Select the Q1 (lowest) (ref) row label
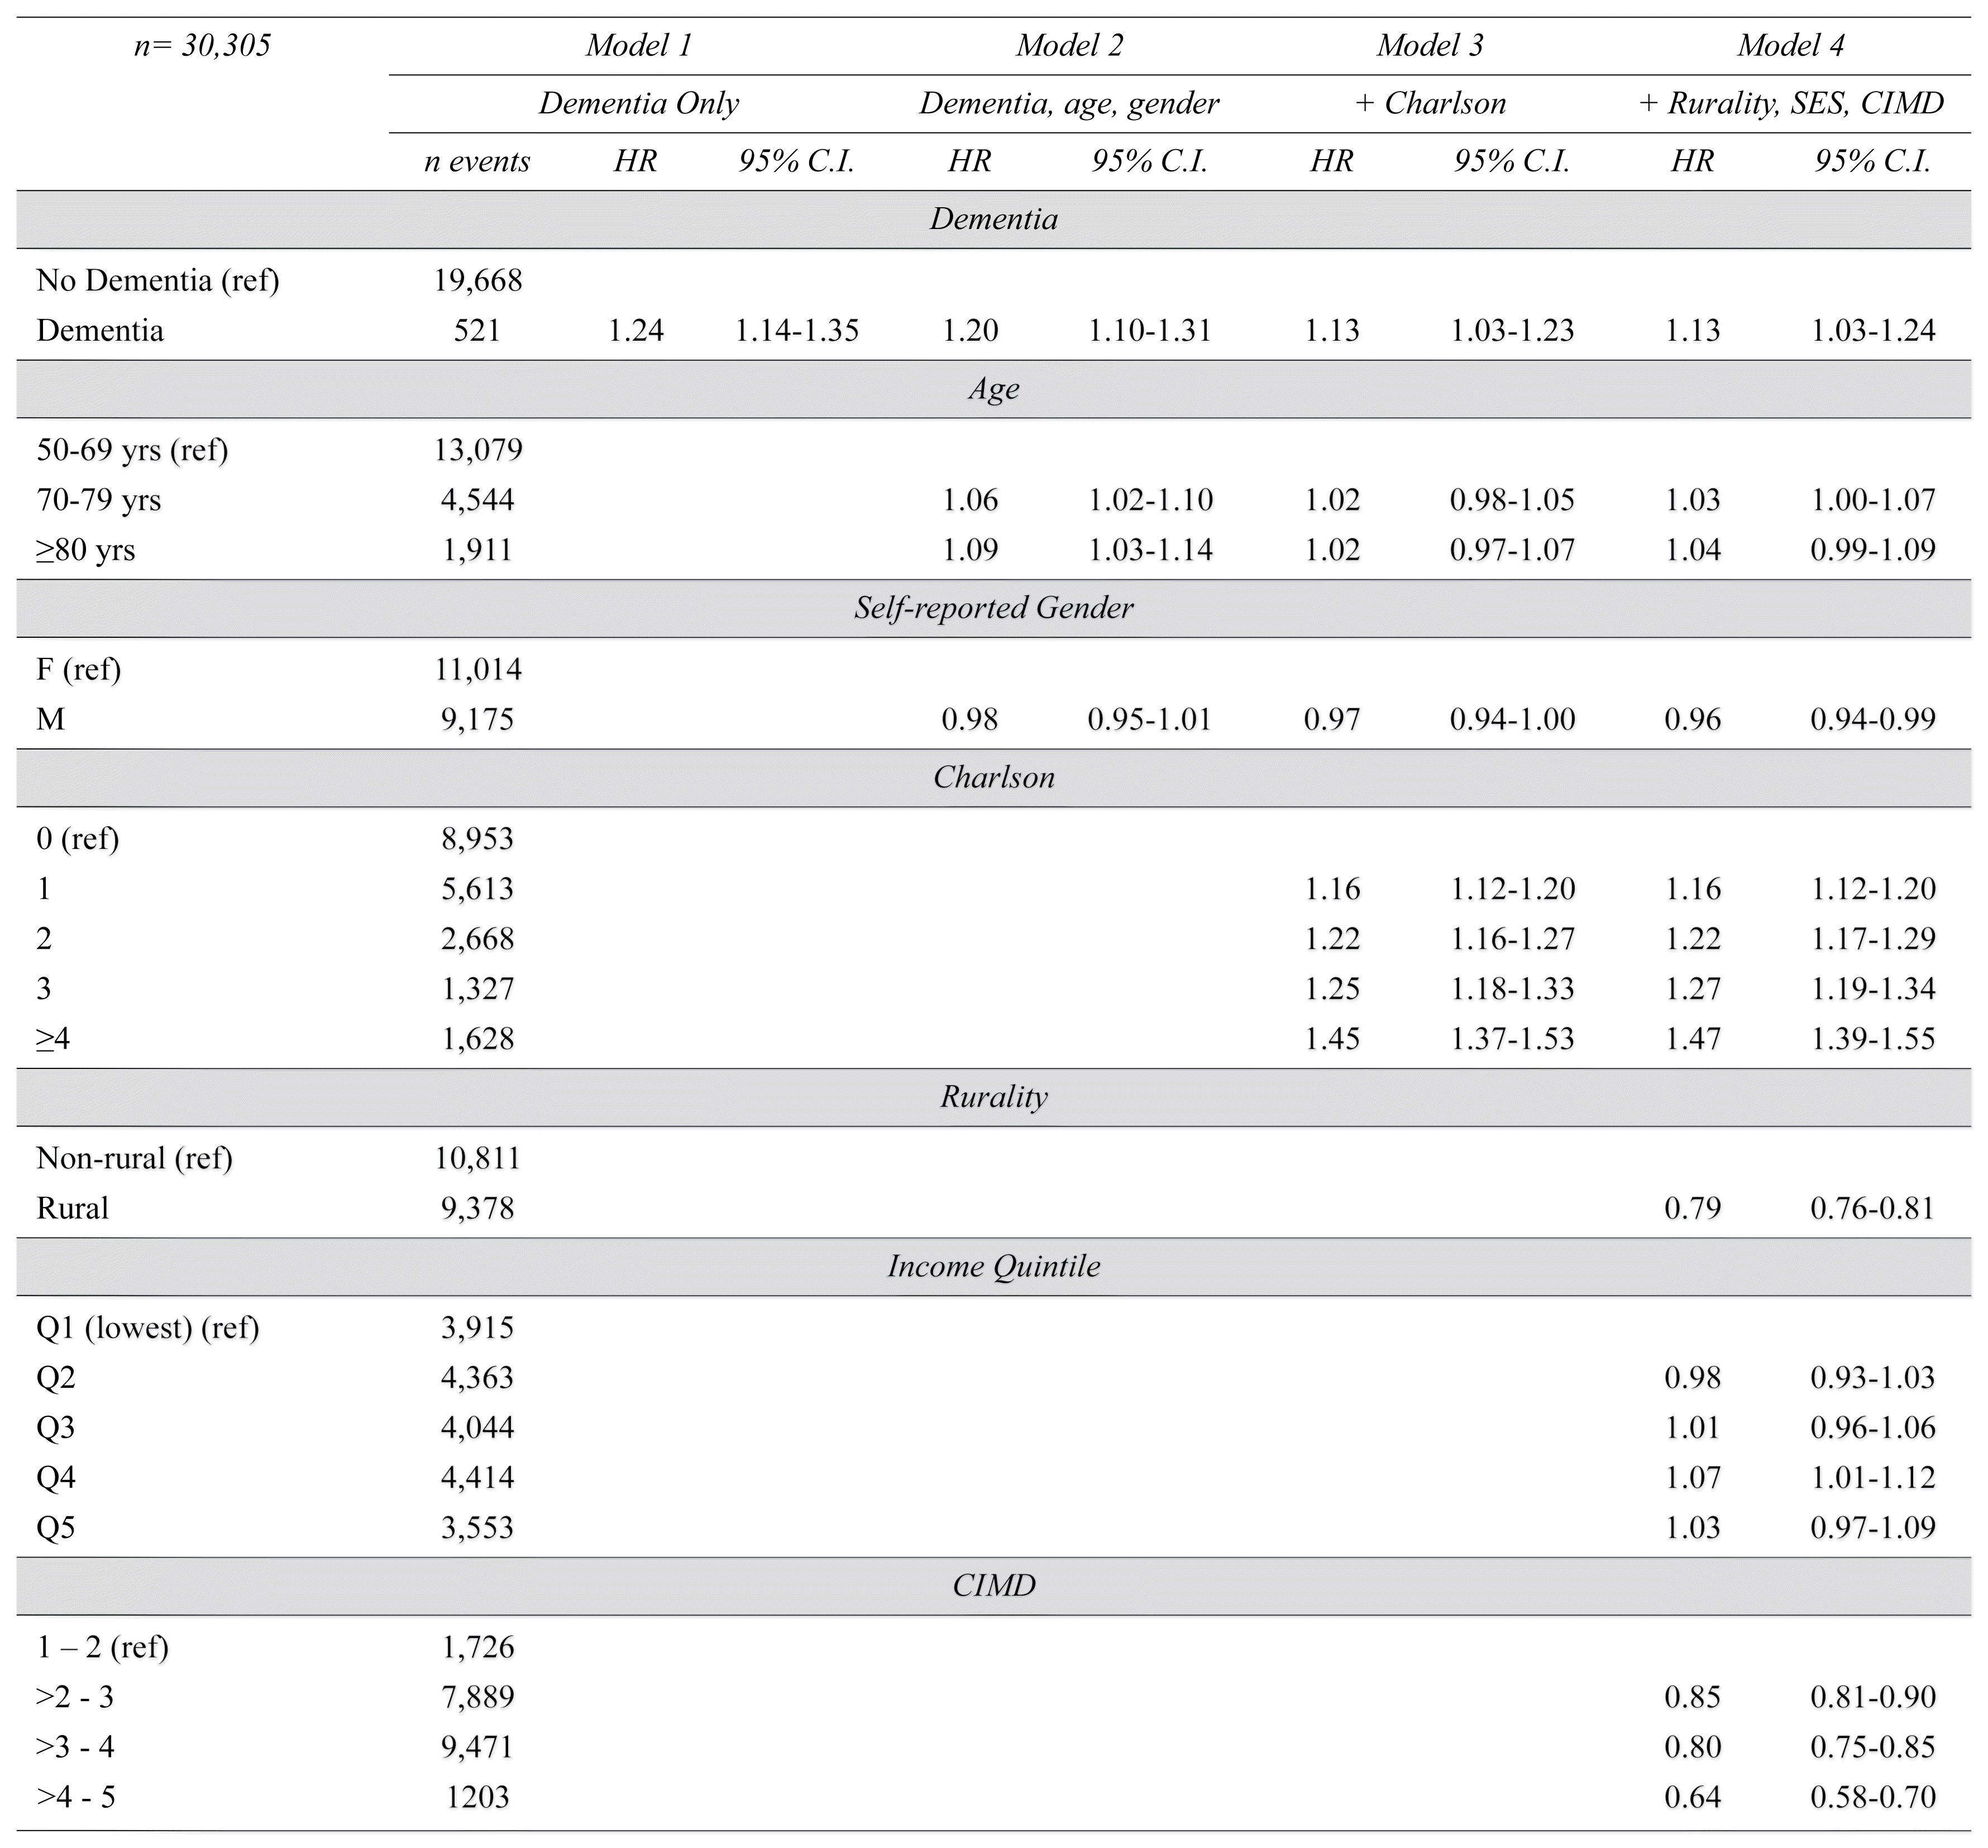This screenshot has width=1988, height=1848. (148, 1327)
